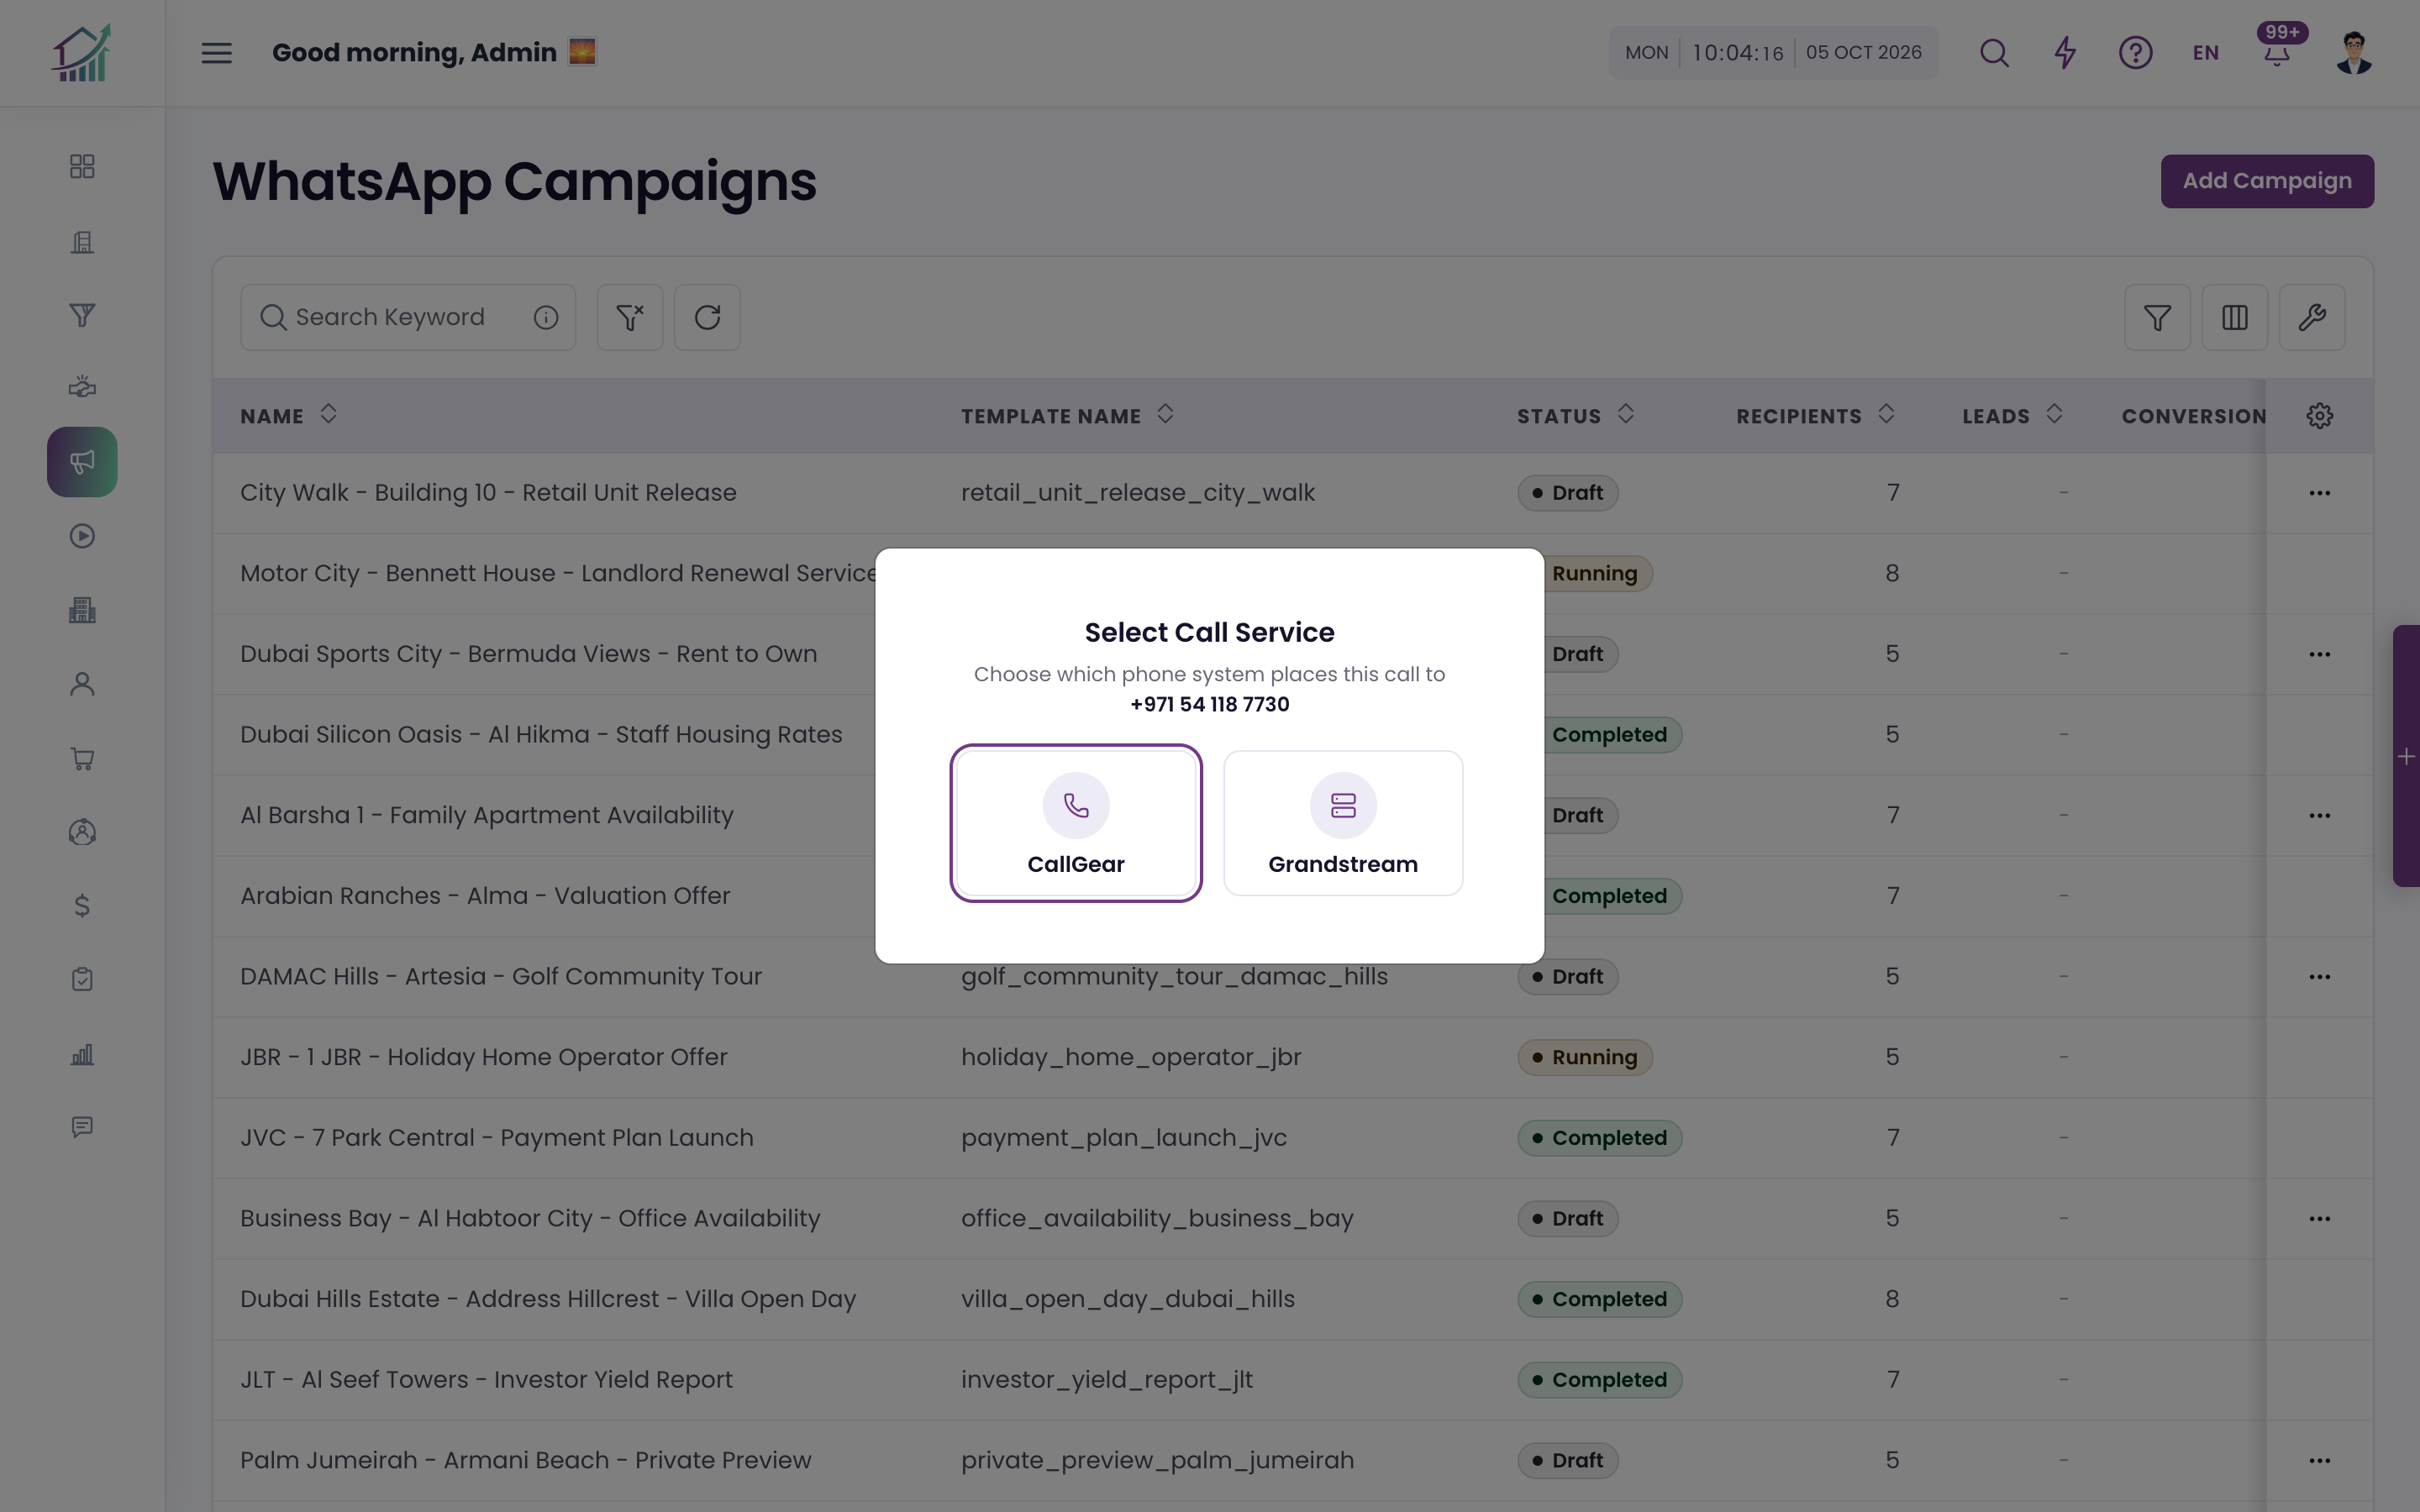Open bar chart reports icon in sidebar

click(82, 1054)
